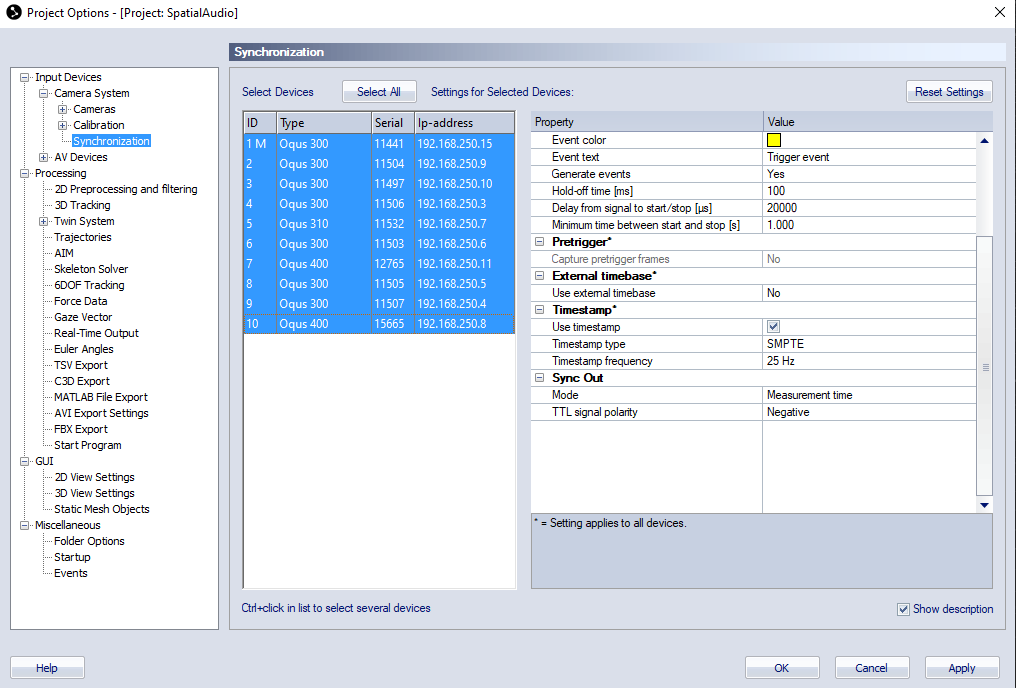
Task: Collapse the Miscellaneous tree node
Action: point(25,525)
